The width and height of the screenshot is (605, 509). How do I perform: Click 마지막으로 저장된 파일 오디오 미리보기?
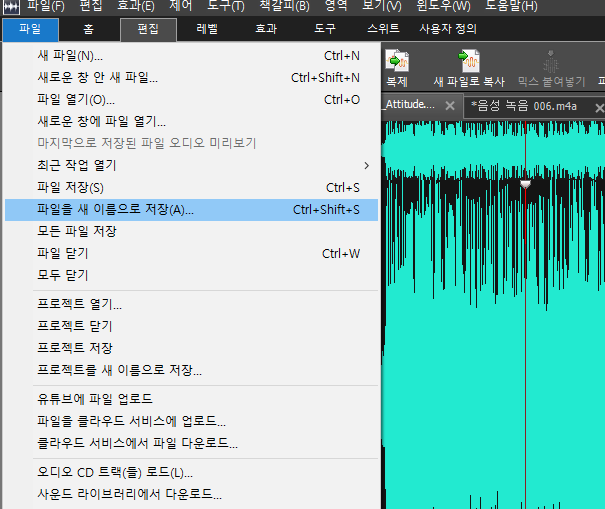191,144
